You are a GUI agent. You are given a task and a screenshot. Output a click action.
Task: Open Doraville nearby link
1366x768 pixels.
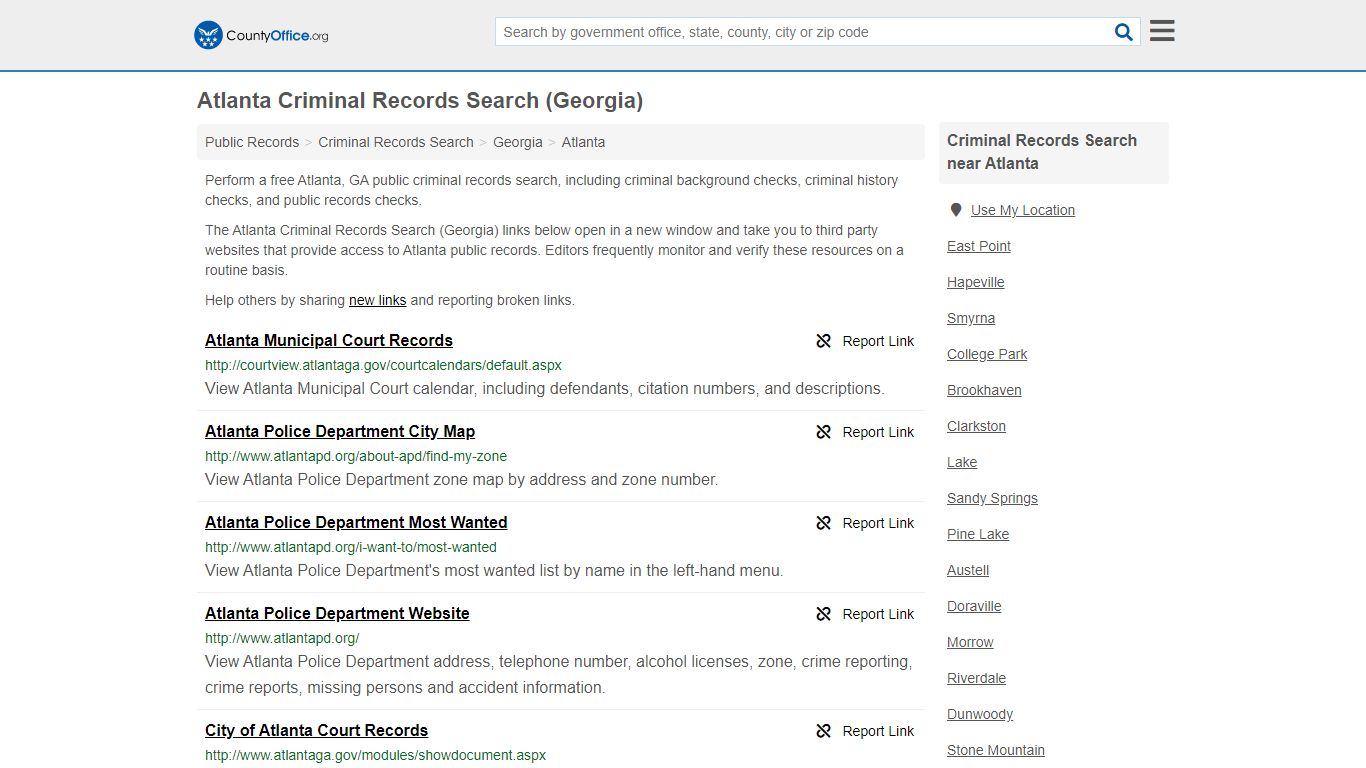coord(974,606)
